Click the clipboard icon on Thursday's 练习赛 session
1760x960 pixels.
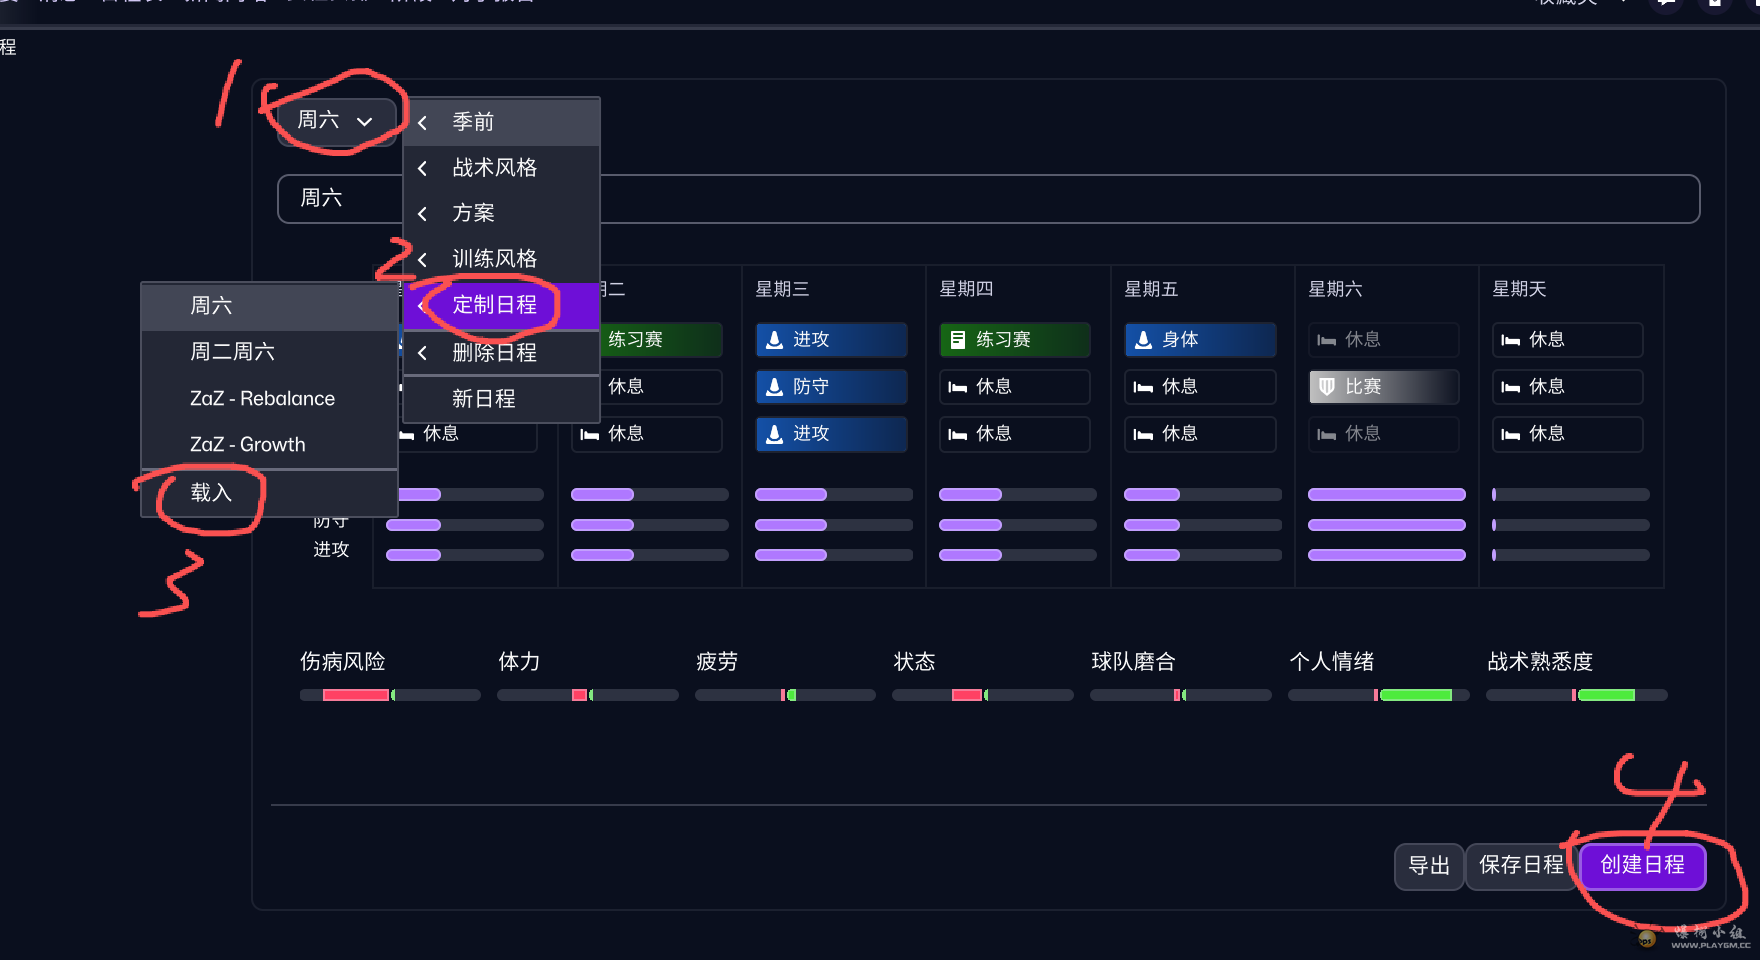[x=957, y=340]
